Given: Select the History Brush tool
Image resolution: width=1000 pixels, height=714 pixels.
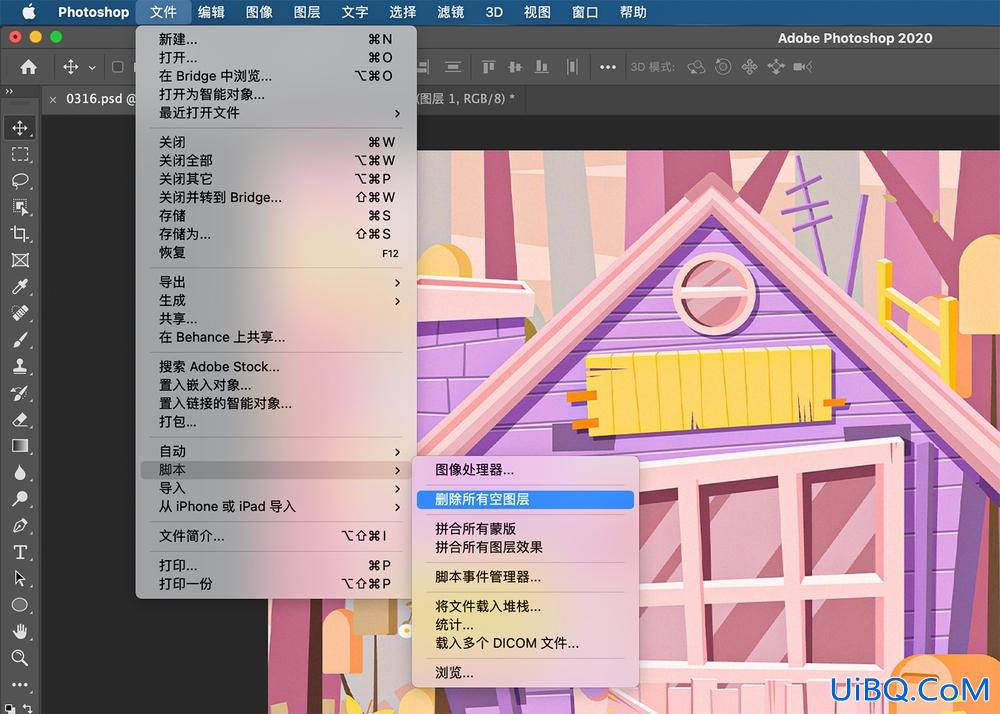Looking at the screenshot, I should click(20, 393).
